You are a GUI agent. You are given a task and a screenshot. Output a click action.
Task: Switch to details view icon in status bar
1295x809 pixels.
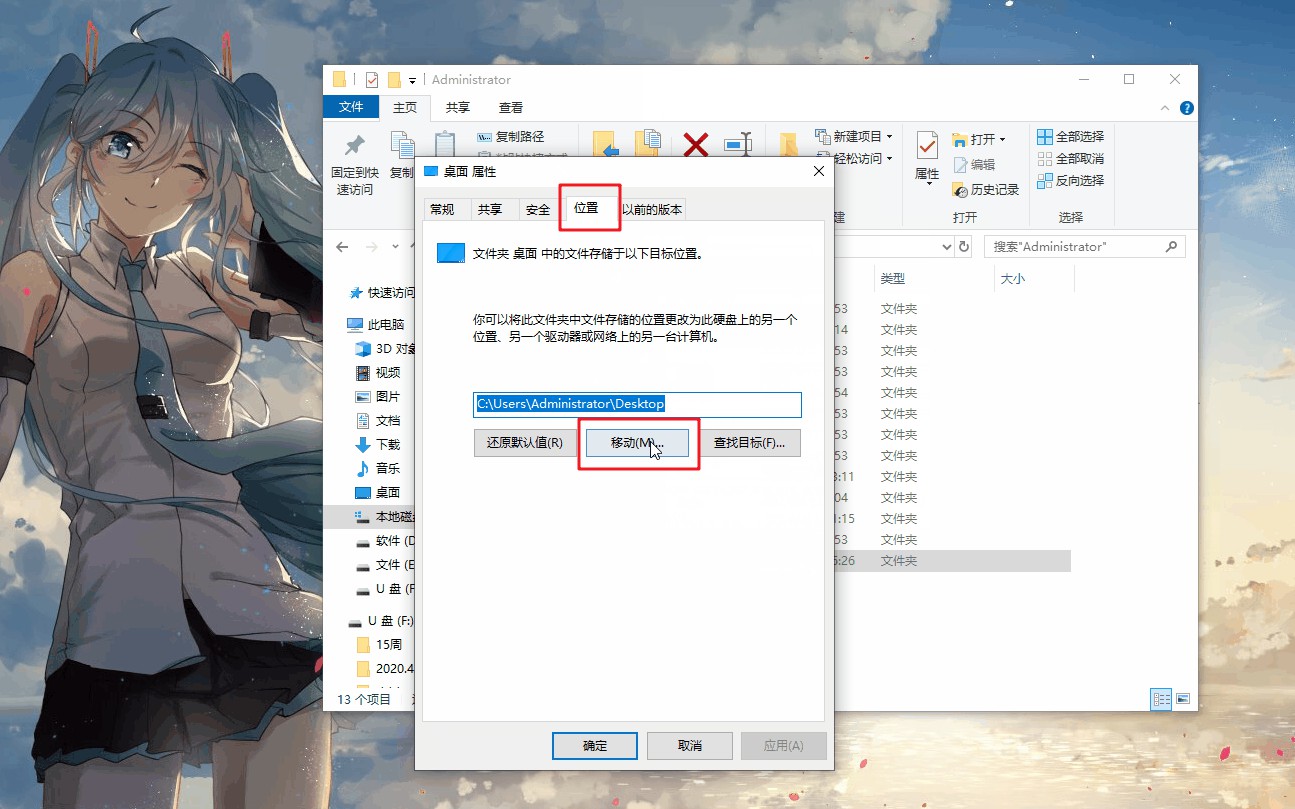click(1161, 699)
